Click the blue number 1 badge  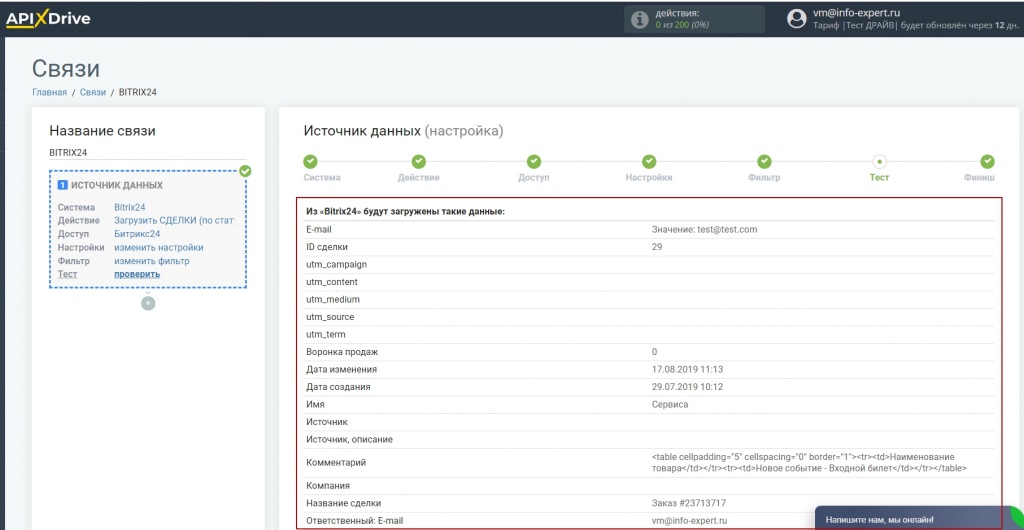pyautogui.click(x=63, y=185)
